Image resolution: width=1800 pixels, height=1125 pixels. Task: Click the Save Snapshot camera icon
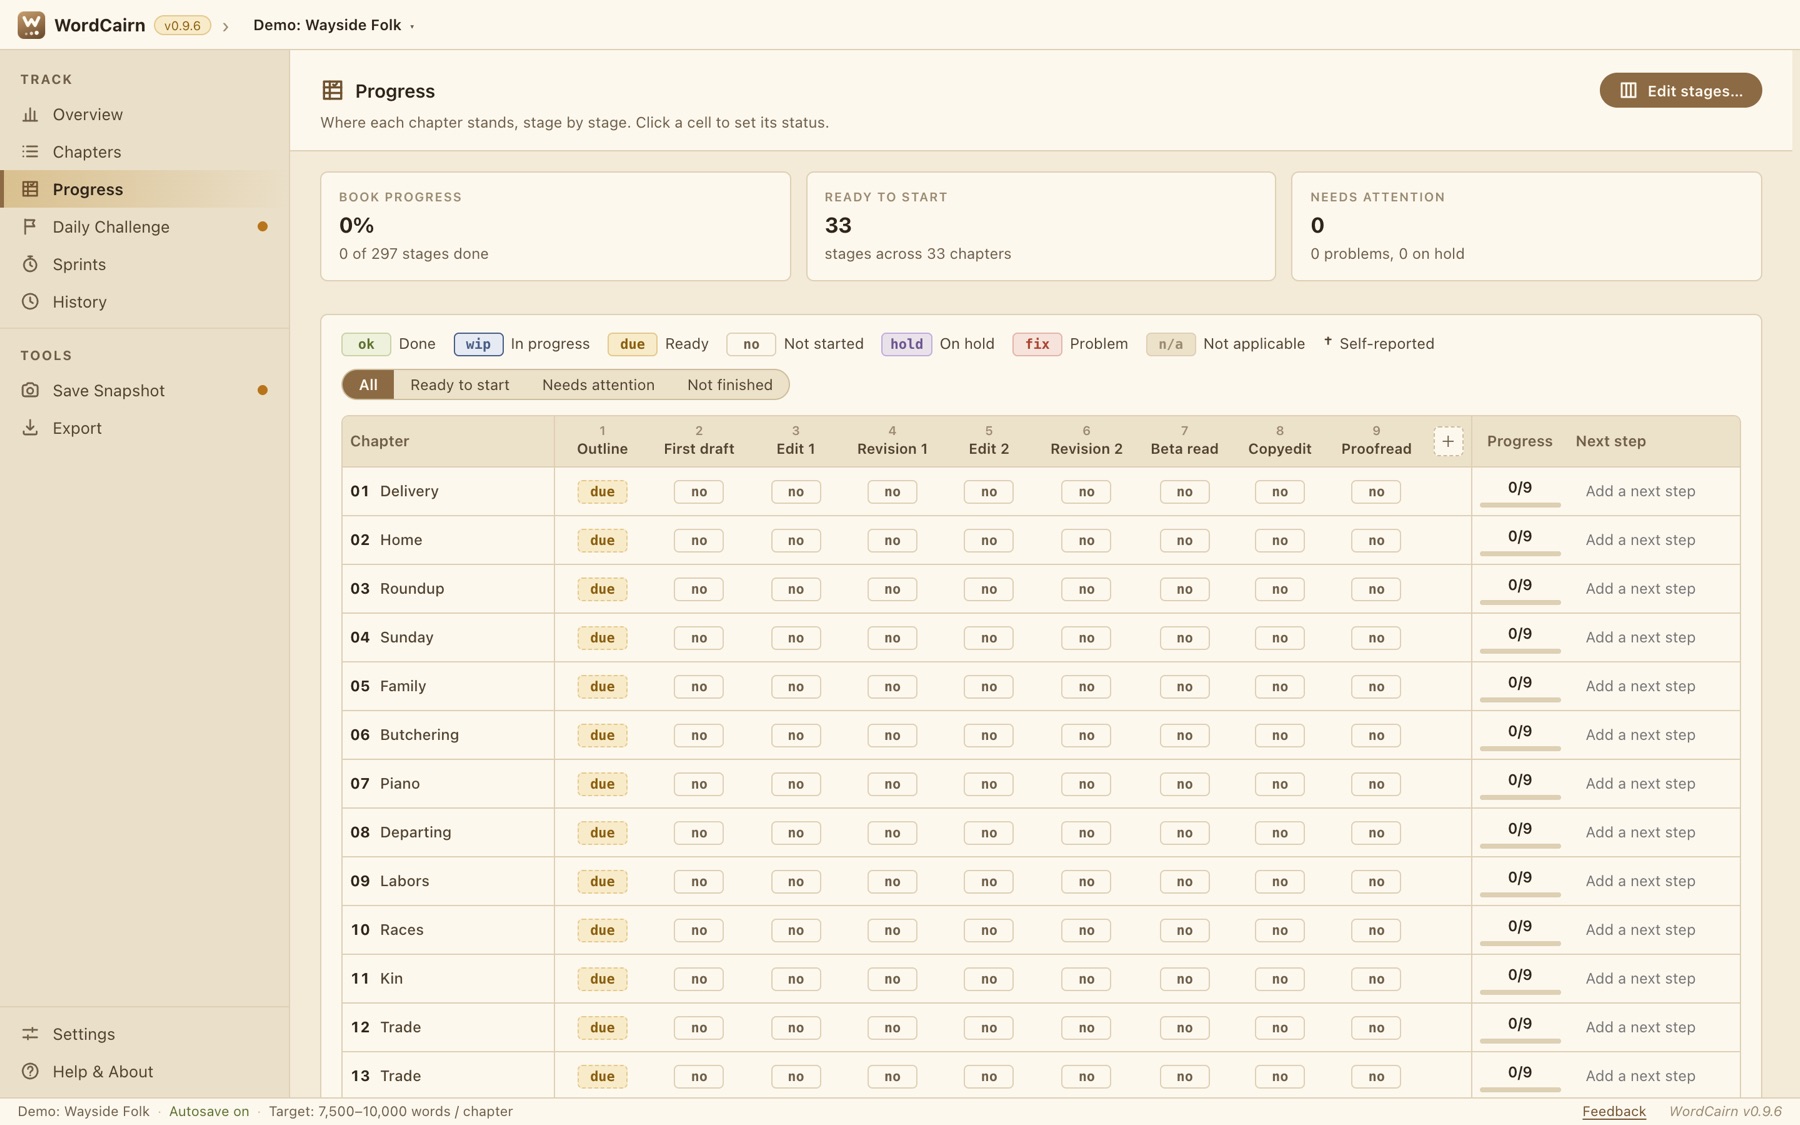[x=30, y=390]
